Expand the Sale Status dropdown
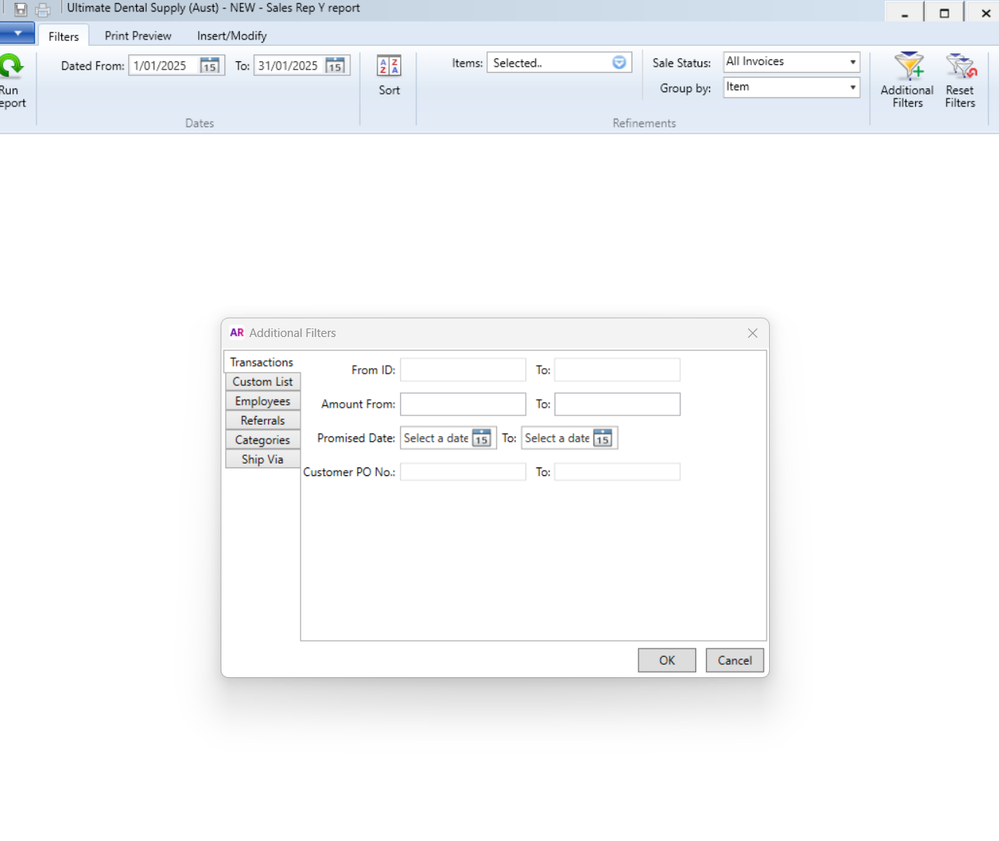This screenshot has height=841, width=999. click(x=852, y=62)
